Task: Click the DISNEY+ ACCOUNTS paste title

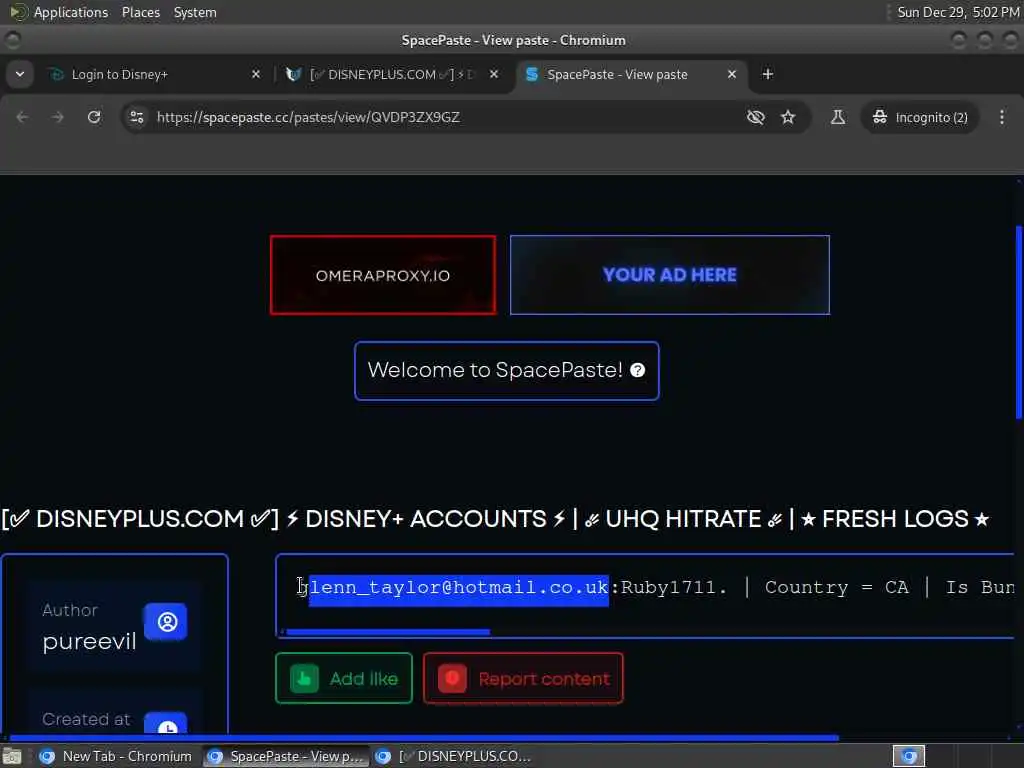Action: (494, 519)
